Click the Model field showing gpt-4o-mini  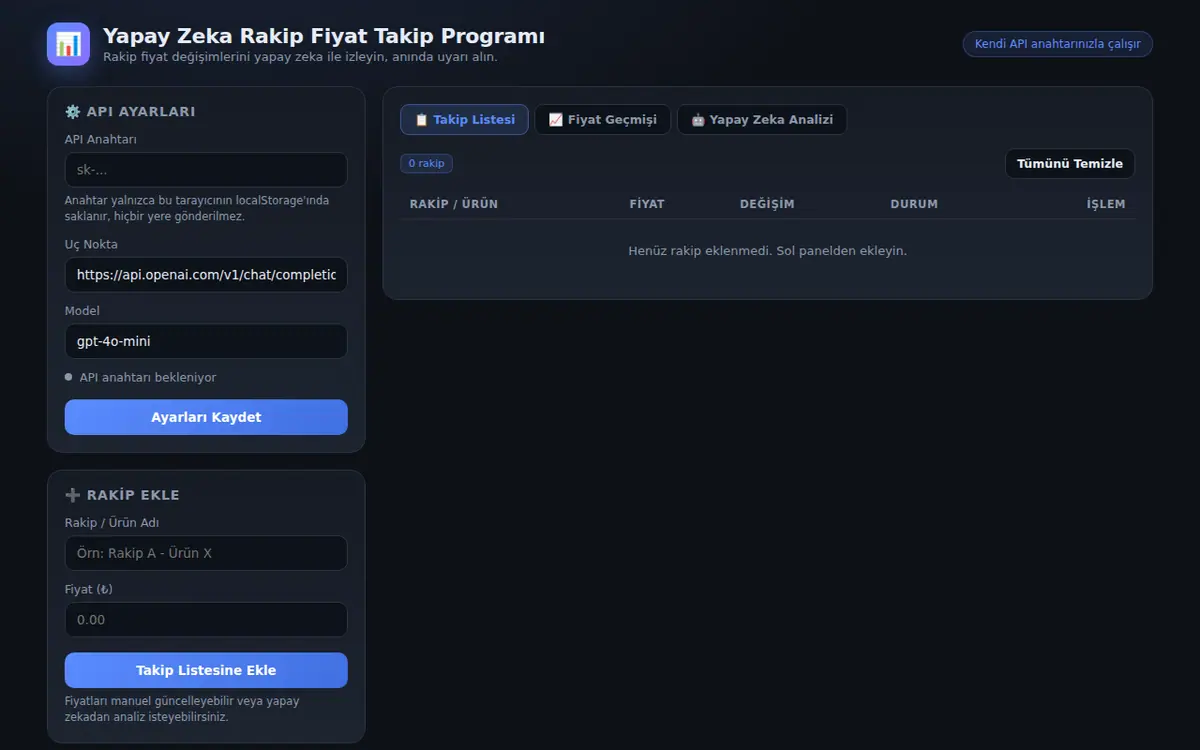206,341
